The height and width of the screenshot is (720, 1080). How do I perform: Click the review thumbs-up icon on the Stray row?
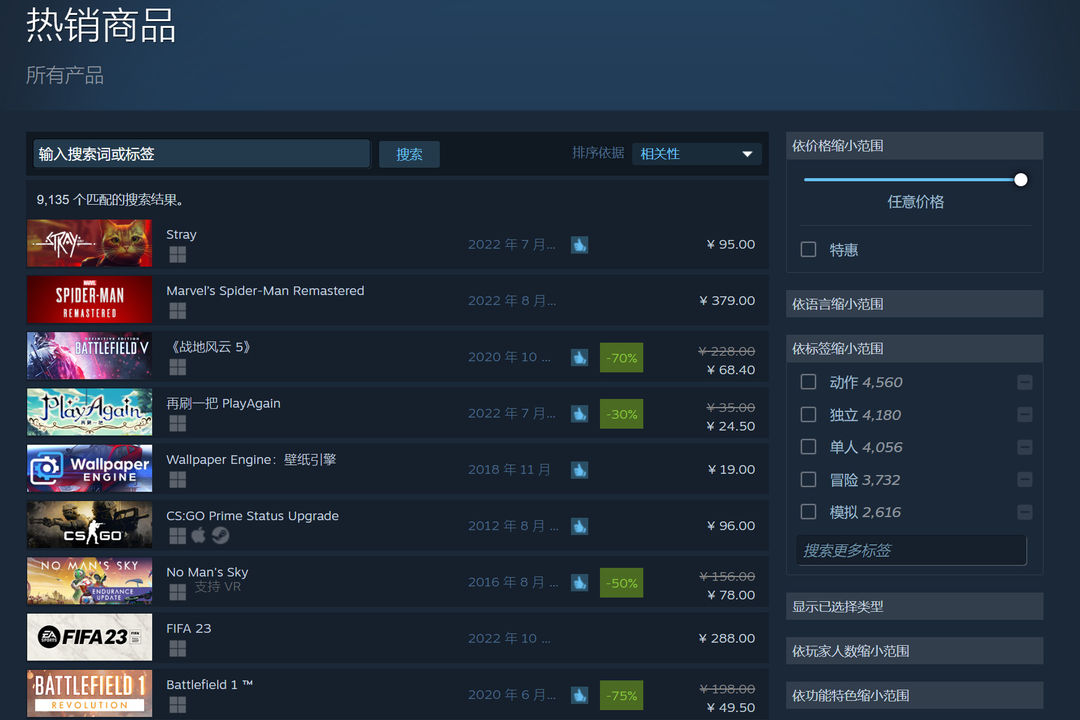point(579,245)
